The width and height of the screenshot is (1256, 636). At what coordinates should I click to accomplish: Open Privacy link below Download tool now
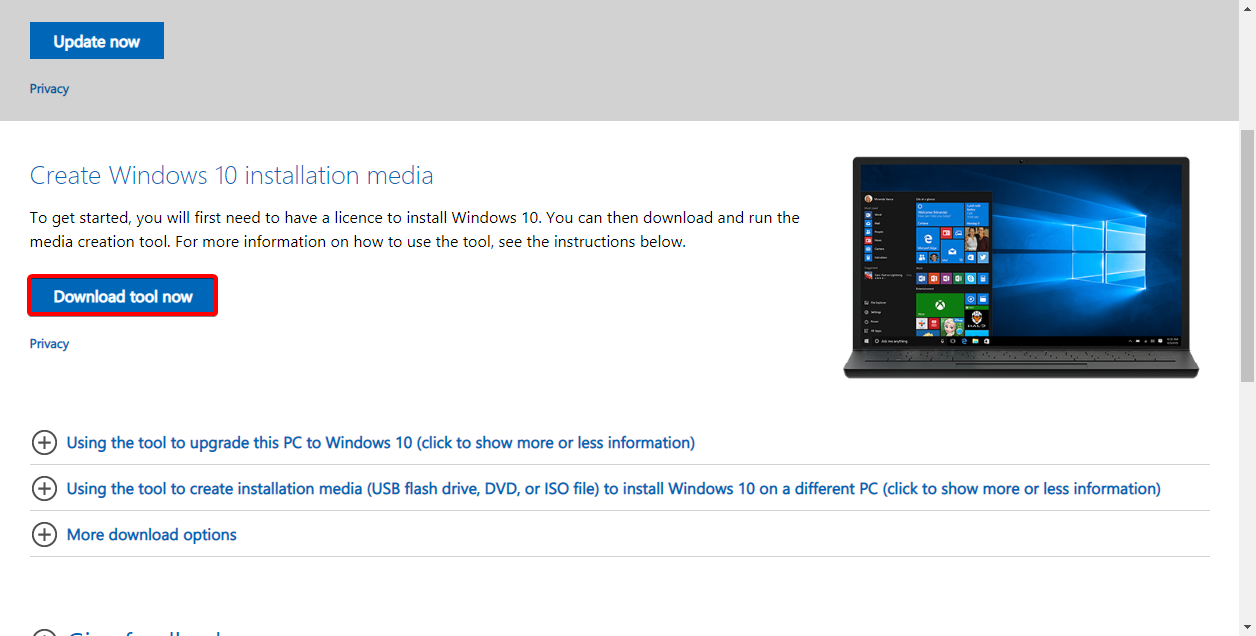coord(49,344)
